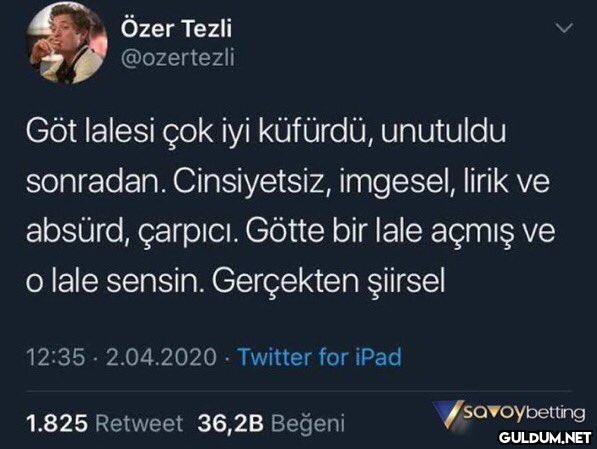Screen dimensions: 597x449
Task: Click the word Beğeni label
Action: (308, 423)
